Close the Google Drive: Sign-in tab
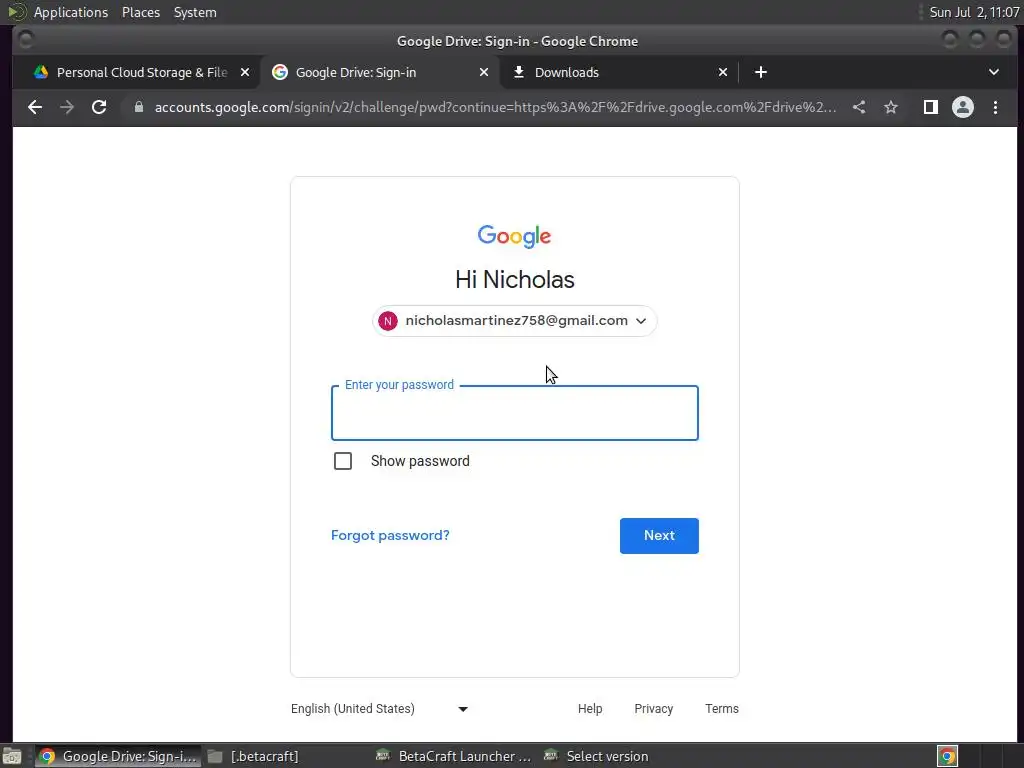The image size is (1024, 768). (x=484, y=72)
